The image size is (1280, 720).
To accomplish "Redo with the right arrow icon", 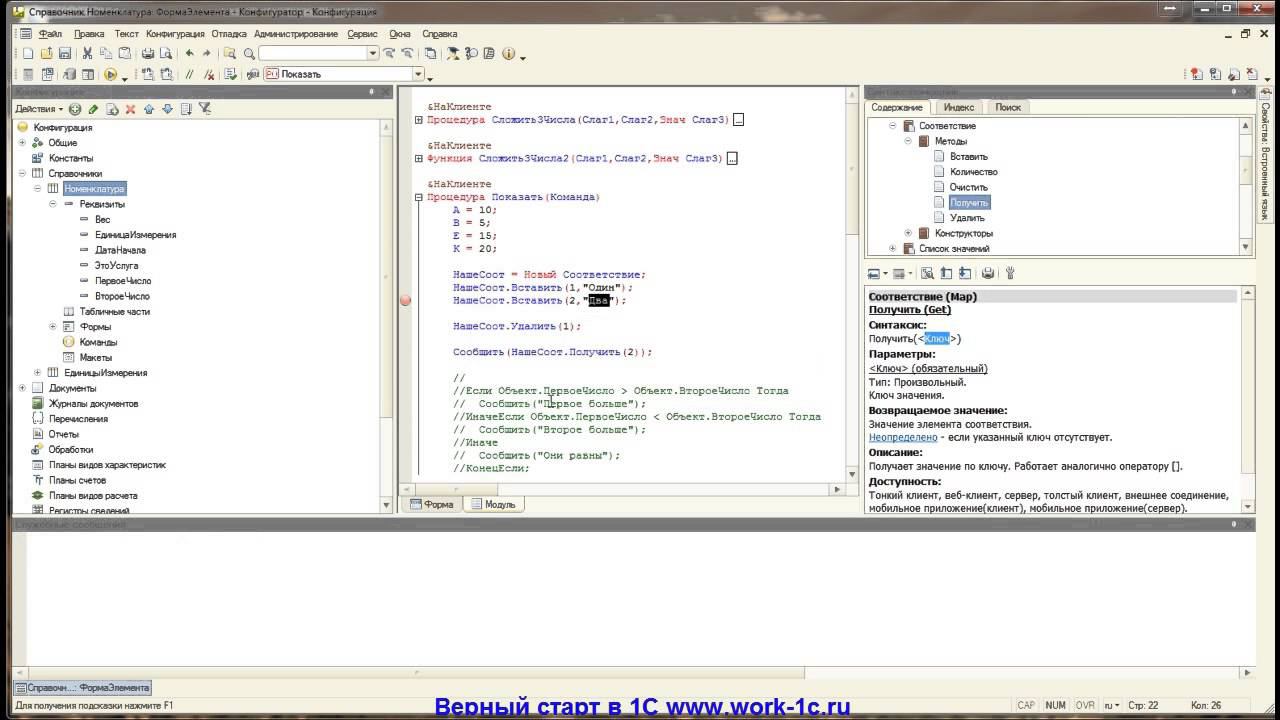I will 207,54.
